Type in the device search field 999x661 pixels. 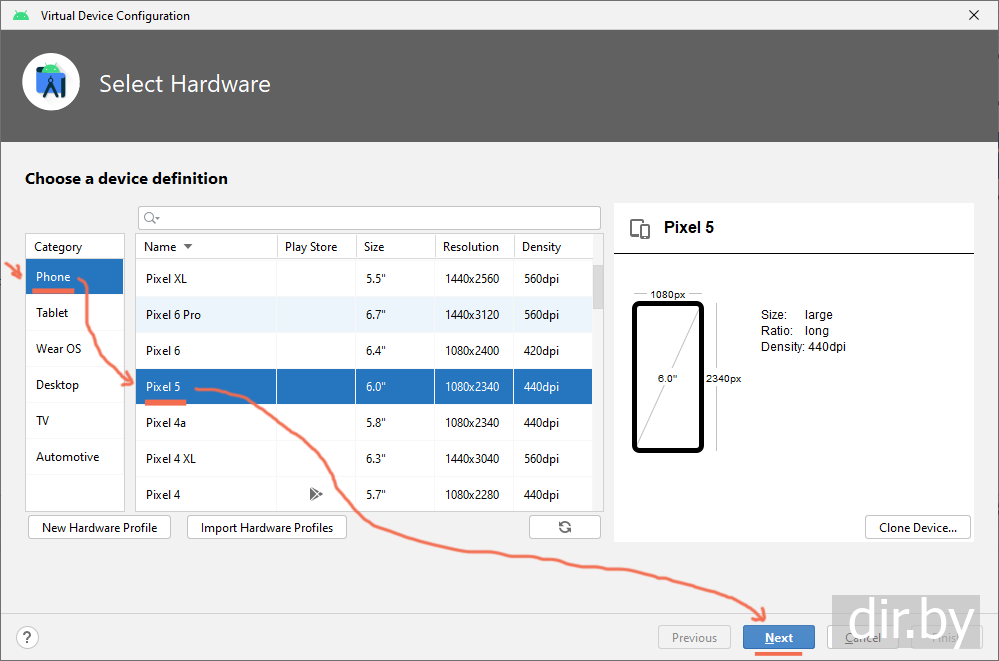tap(375, 218)
